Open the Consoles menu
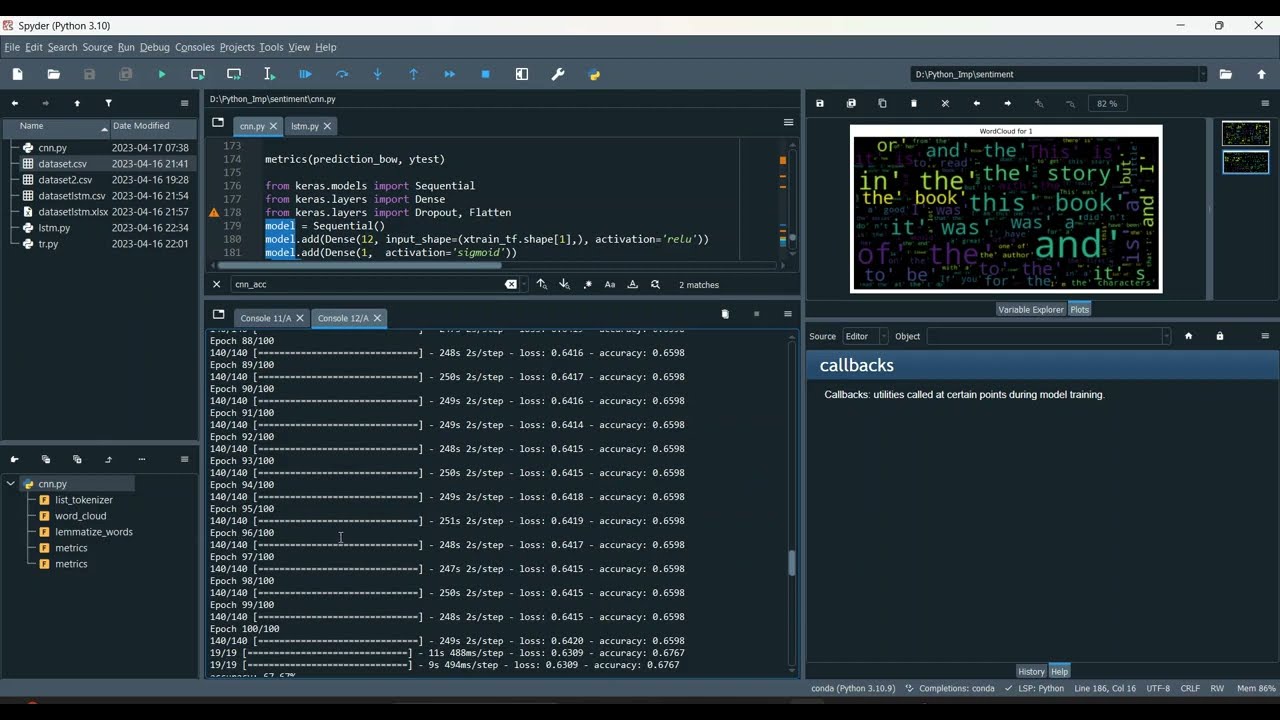Image resolution: width=1280 pixels, height=720 pixels. click(x=194, y=47)
